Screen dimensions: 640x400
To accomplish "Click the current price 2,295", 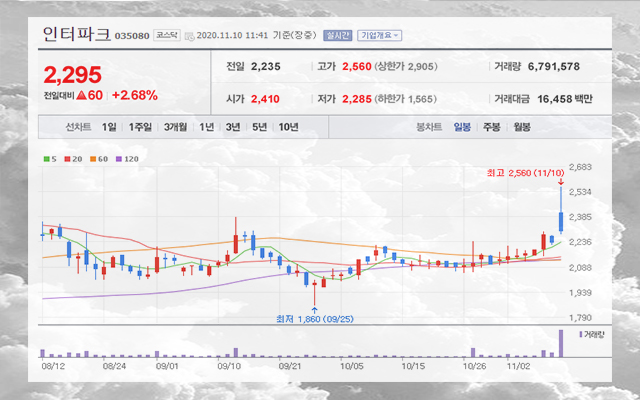I will tap(73, 75).
